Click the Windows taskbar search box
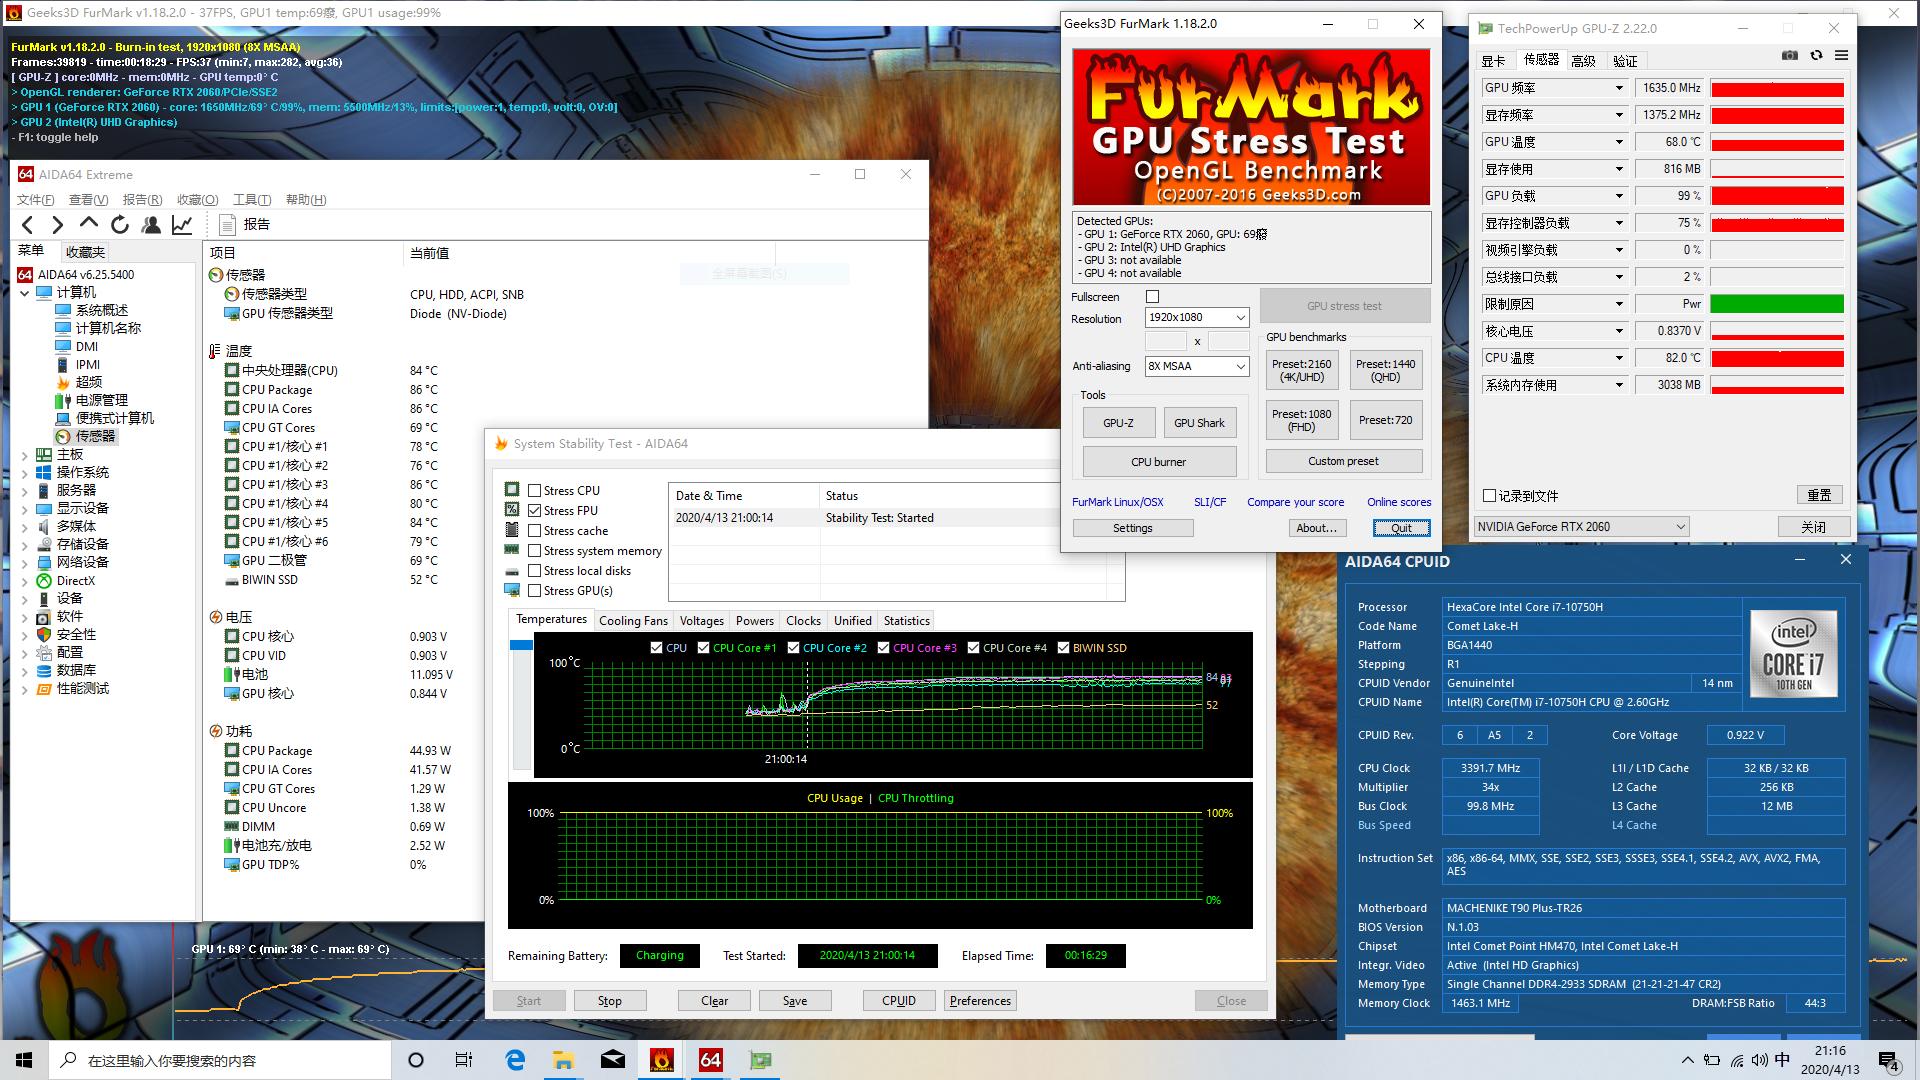The image size is (1920, 1080). coord(220,1060)
